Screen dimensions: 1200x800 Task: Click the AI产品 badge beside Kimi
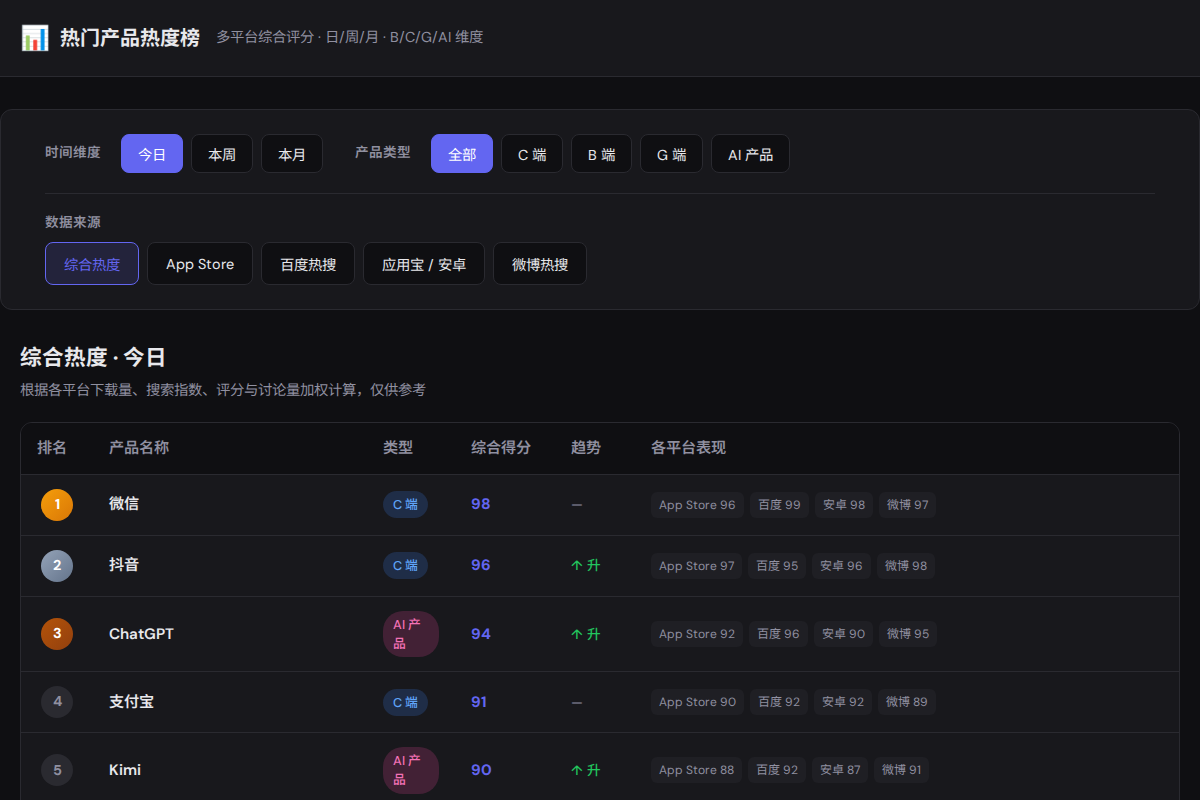pyautogui.click(x=410, y=769)
